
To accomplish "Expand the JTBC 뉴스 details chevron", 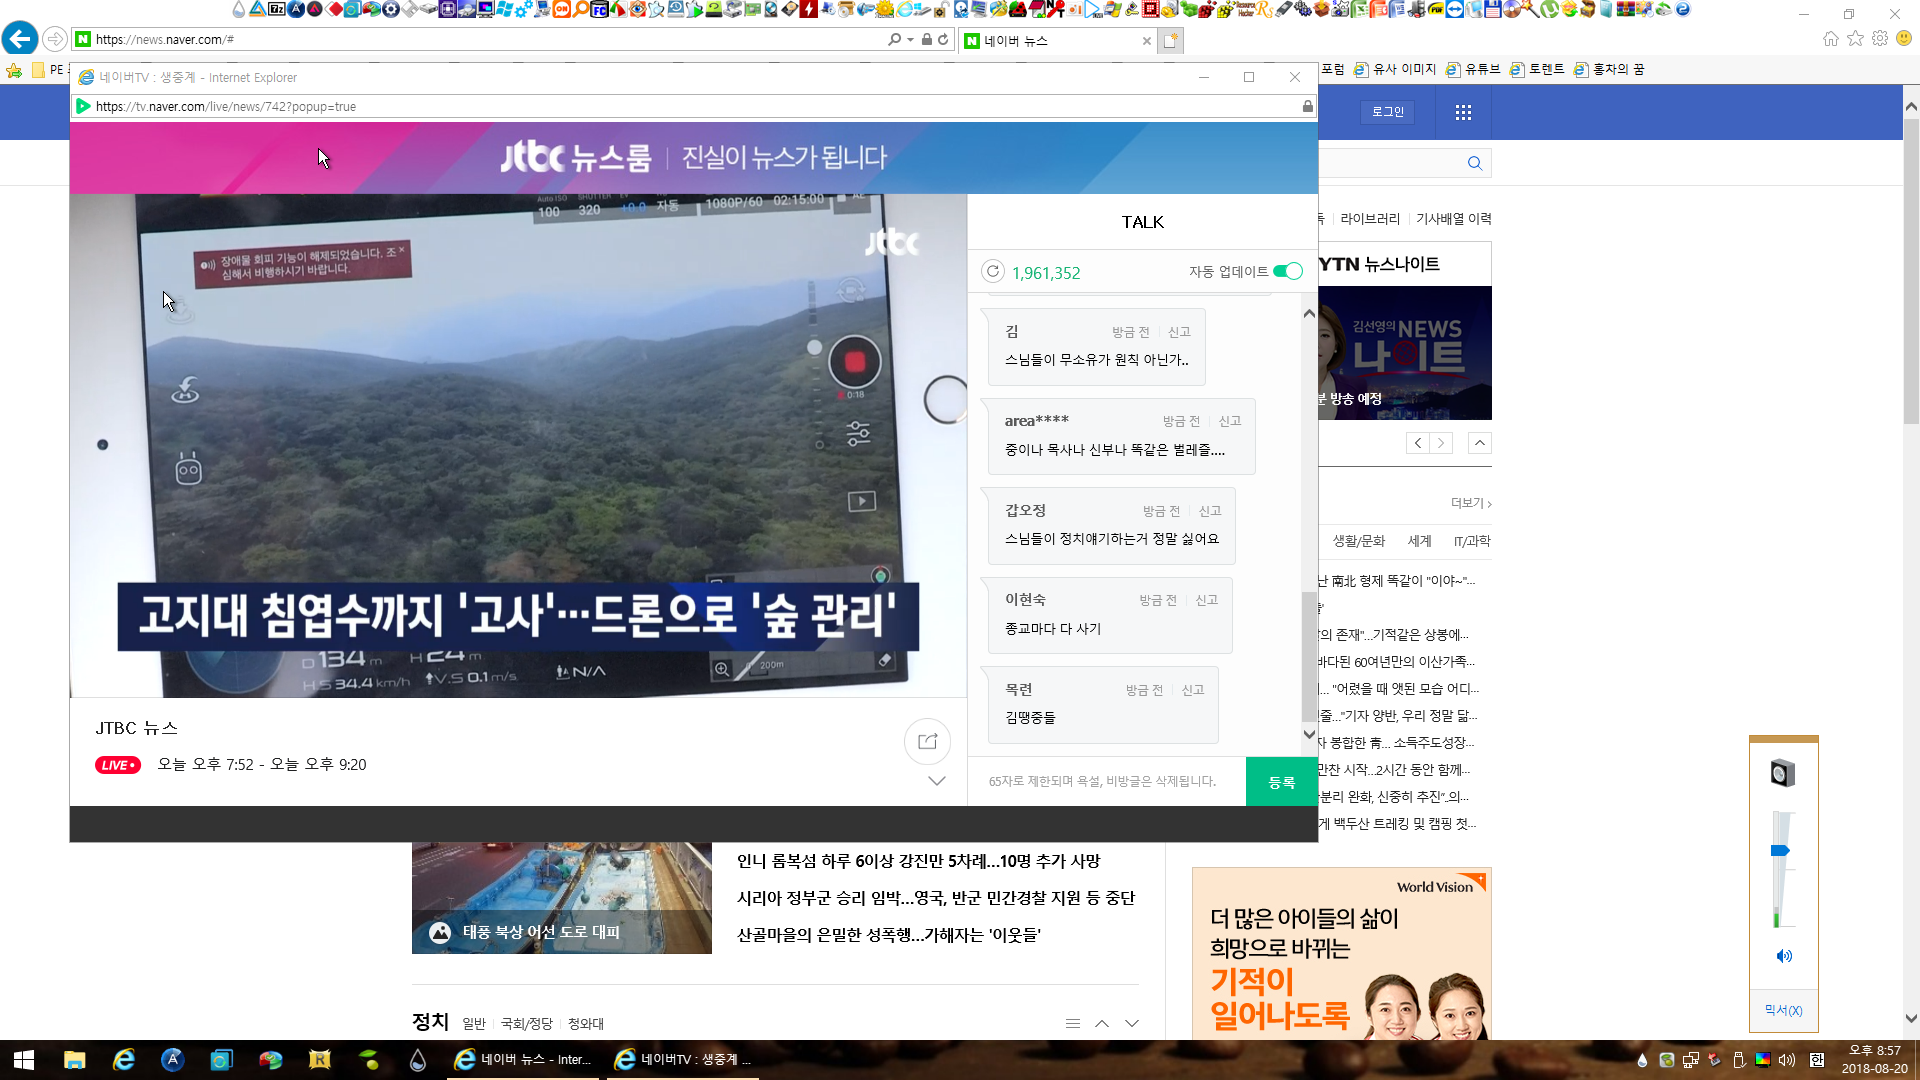I will tap(937, 781).
